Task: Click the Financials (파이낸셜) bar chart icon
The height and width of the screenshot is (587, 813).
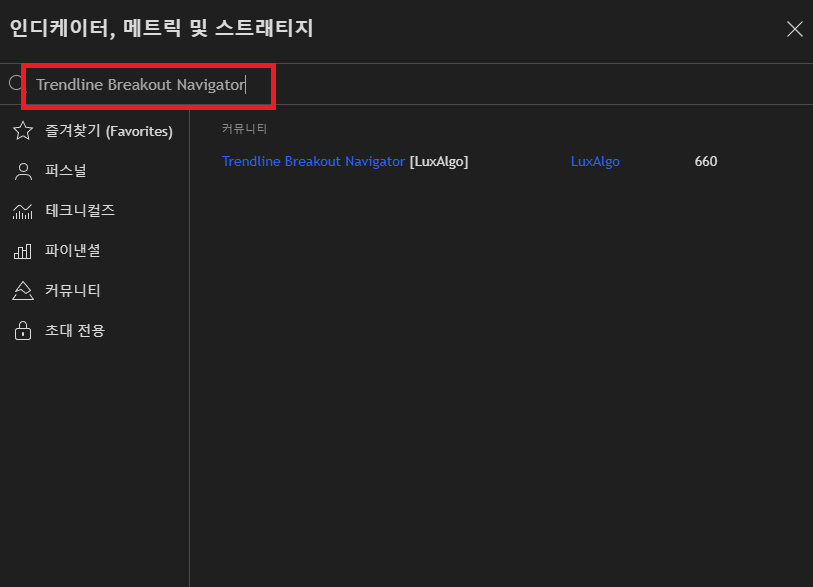Action: (x=23, y=251)
